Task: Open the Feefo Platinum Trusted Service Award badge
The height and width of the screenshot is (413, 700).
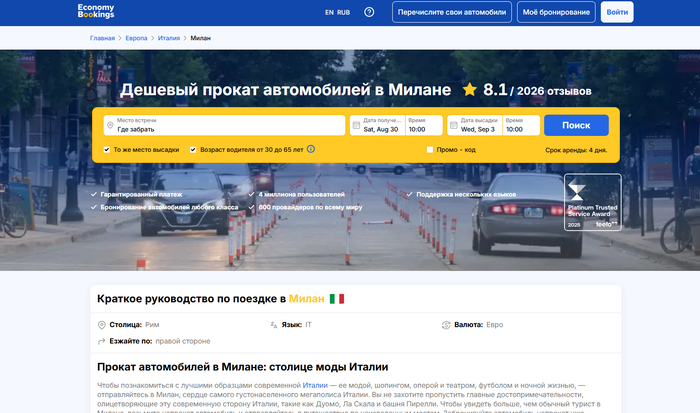Action: tap(593, 202)
